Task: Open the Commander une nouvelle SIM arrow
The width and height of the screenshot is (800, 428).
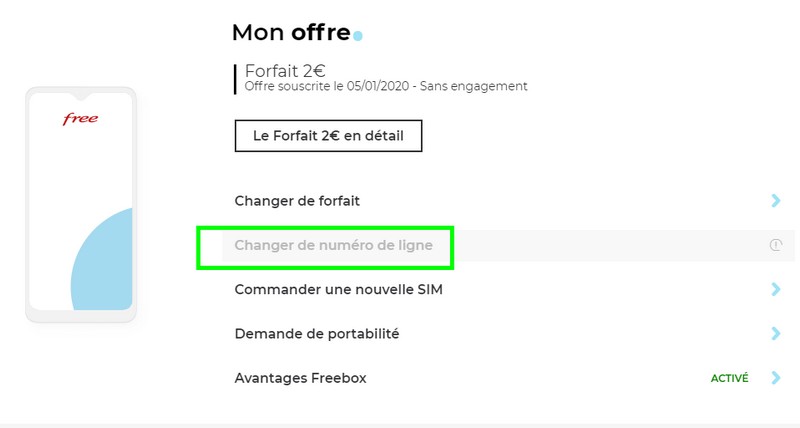Action: [775, 290]
